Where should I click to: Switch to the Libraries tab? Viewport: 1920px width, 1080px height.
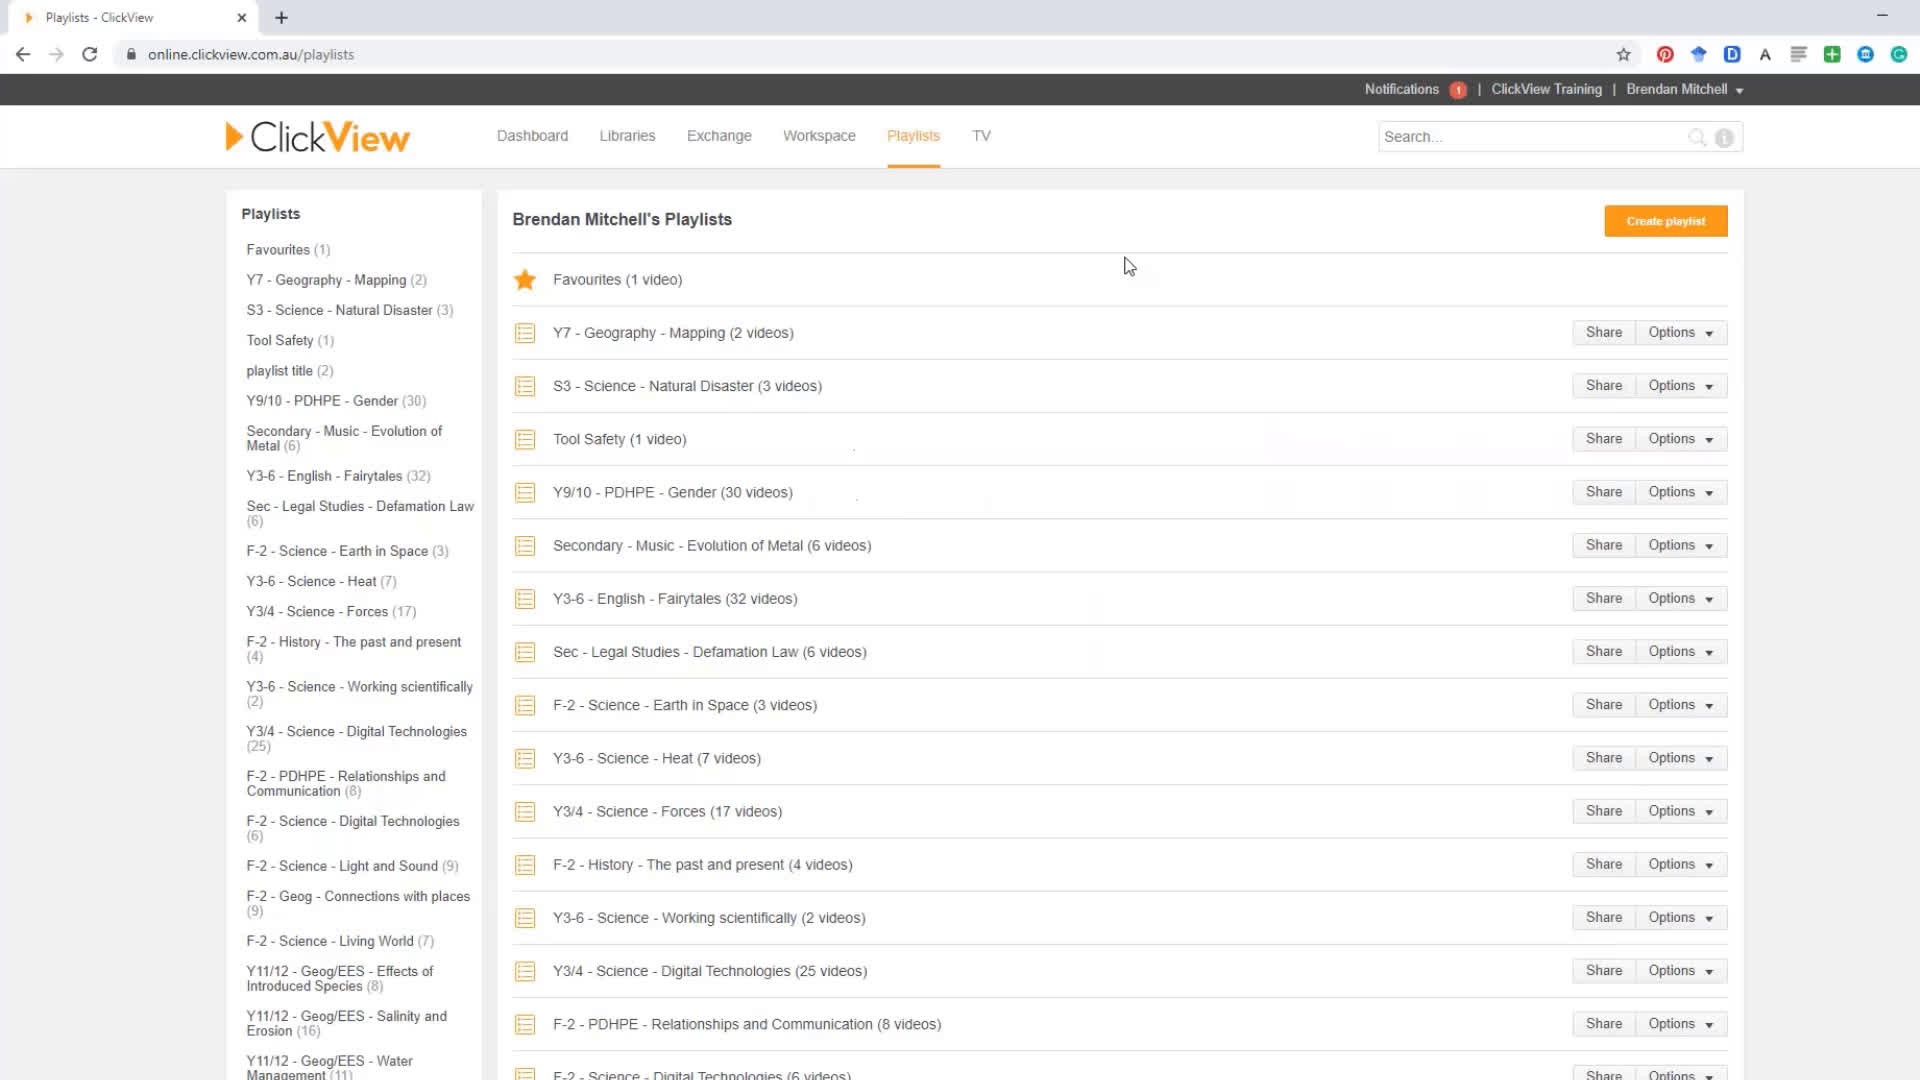tap(626, 135)
